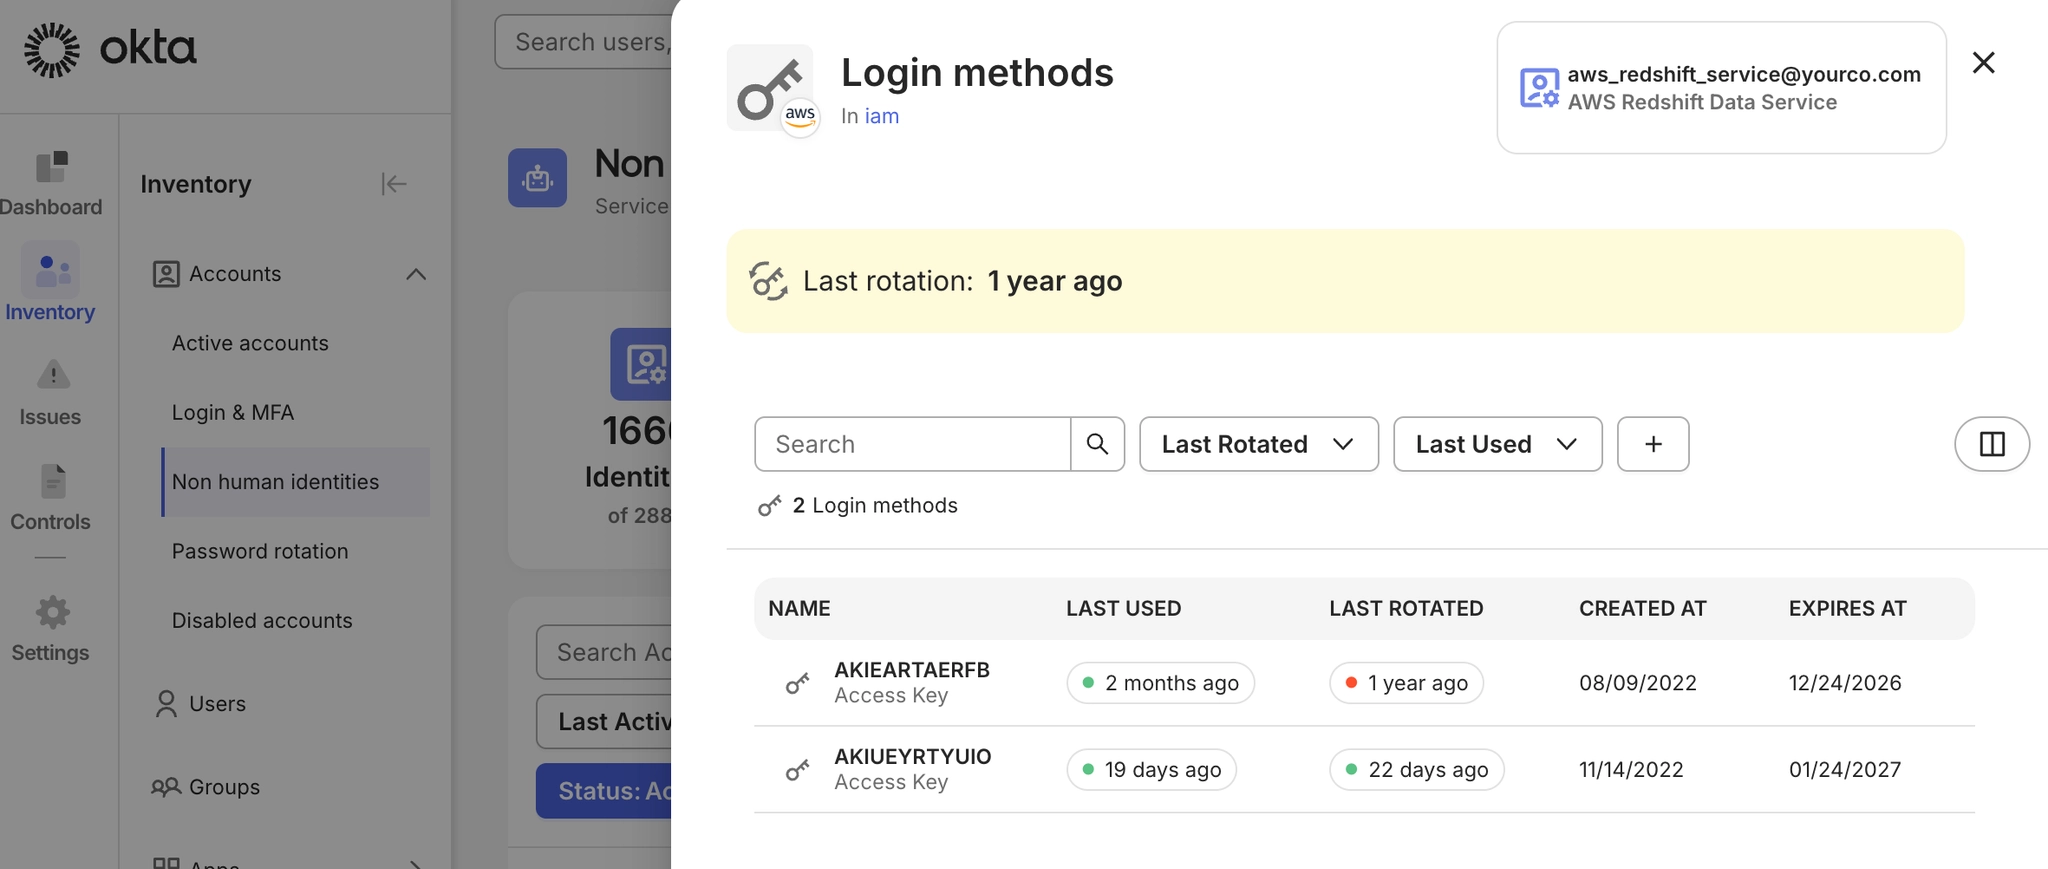Image resolution: width=2048 pixels, height=869 pixels.
Task: Collapse the Accounts section chevron
Action: click(x=416, y=274)
